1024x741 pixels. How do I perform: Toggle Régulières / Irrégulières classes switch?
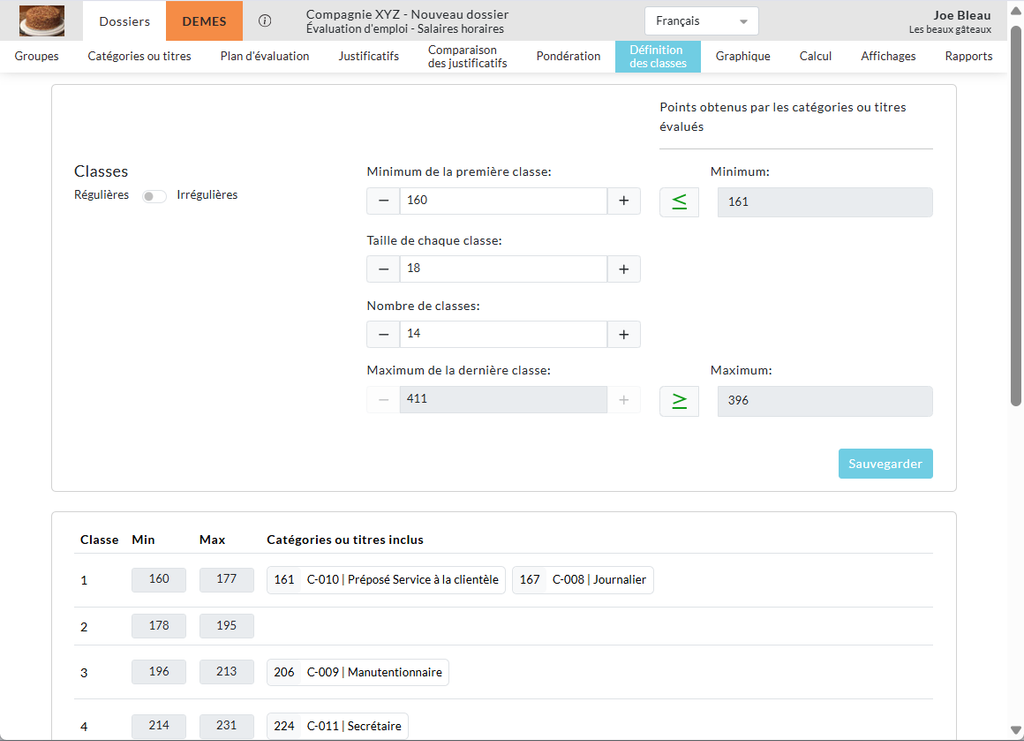[154, 196]
